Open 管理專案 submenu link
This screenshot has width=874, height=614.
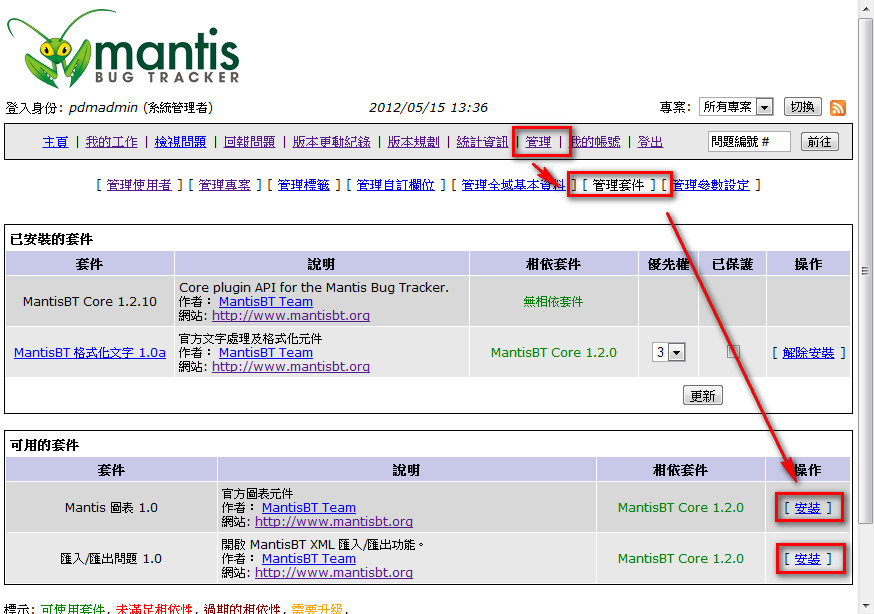point(225,185)
